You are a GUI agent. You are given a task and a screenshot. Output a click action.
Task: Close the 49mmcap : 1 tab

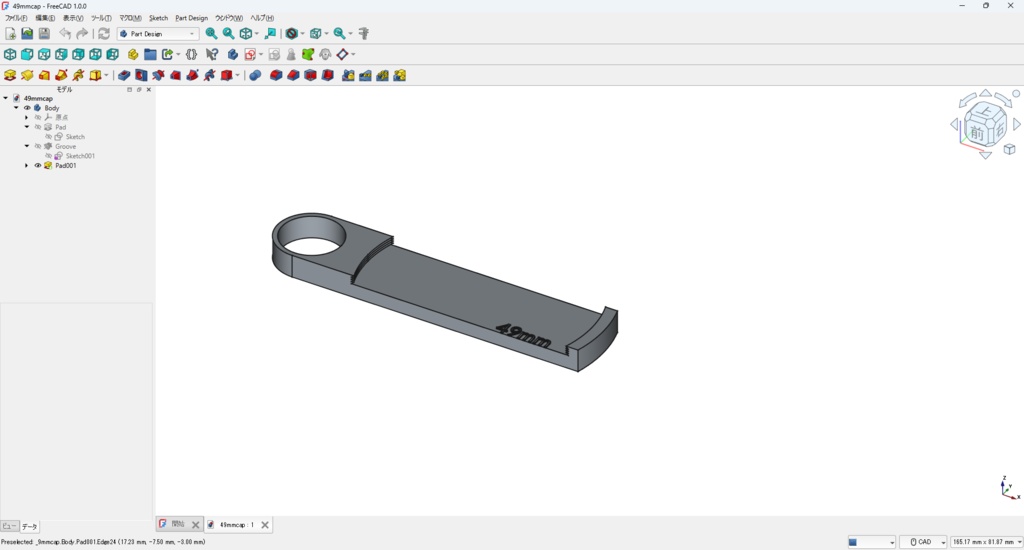(x=264, y=525)
